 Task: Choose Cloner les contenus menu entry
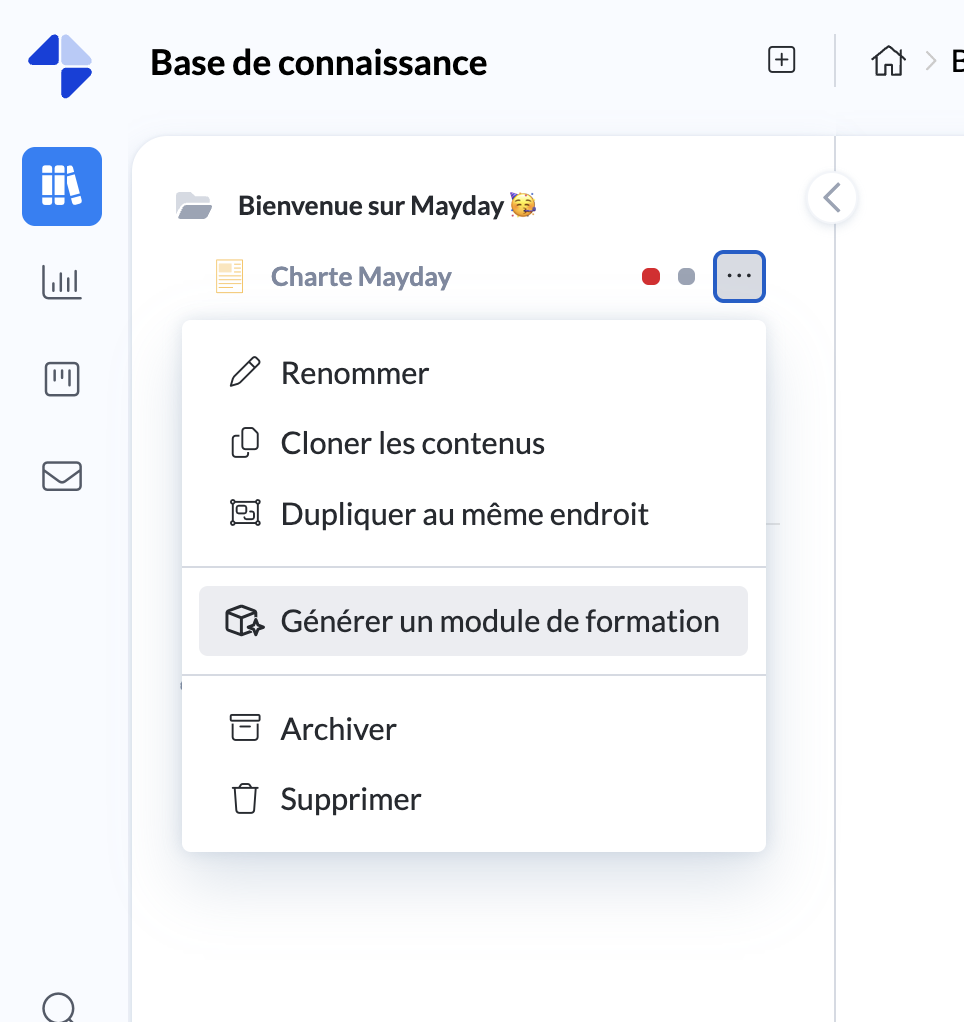point(412,443)
